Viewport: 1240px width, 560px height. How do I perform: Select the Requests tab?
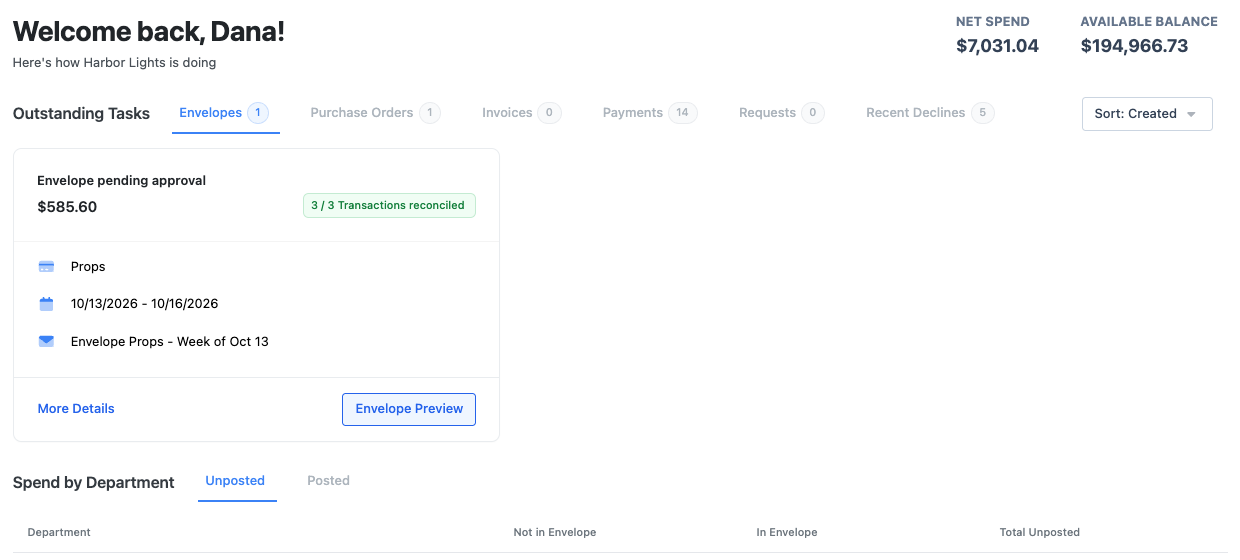(781, 113)
